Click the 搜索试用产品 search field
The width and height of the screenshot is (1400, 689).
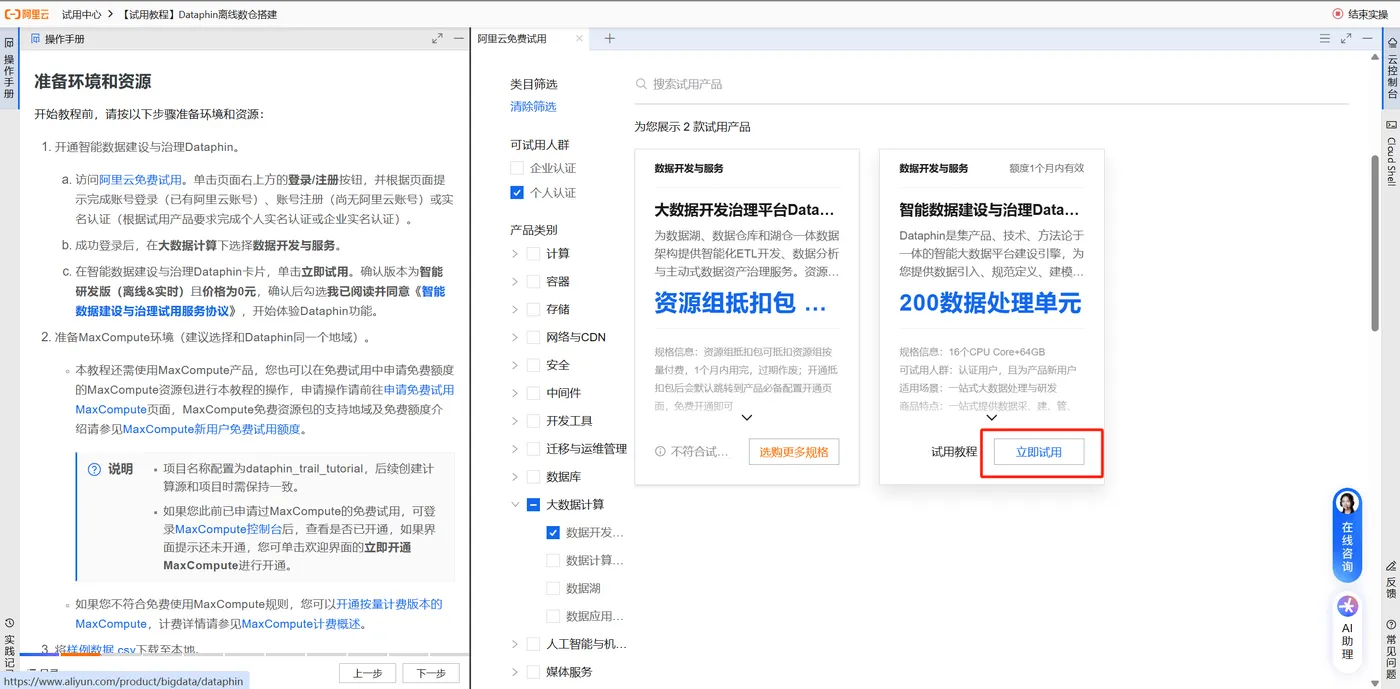[x=991, y=84]
